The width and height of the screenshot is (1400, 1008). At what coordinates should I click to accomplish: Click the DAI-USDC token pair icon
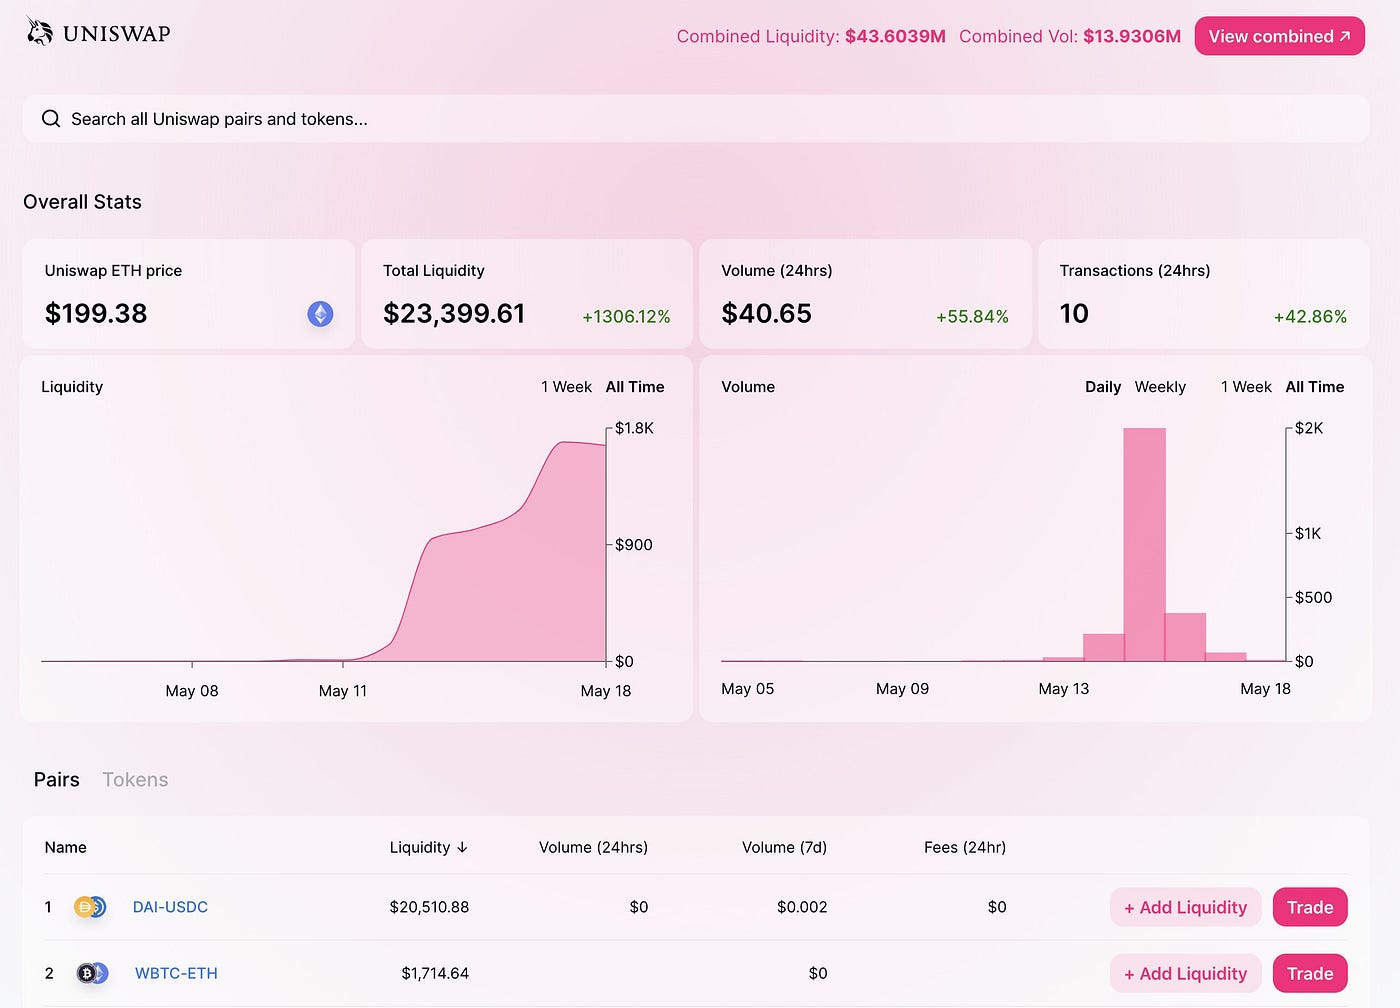[x=90, y=907]
